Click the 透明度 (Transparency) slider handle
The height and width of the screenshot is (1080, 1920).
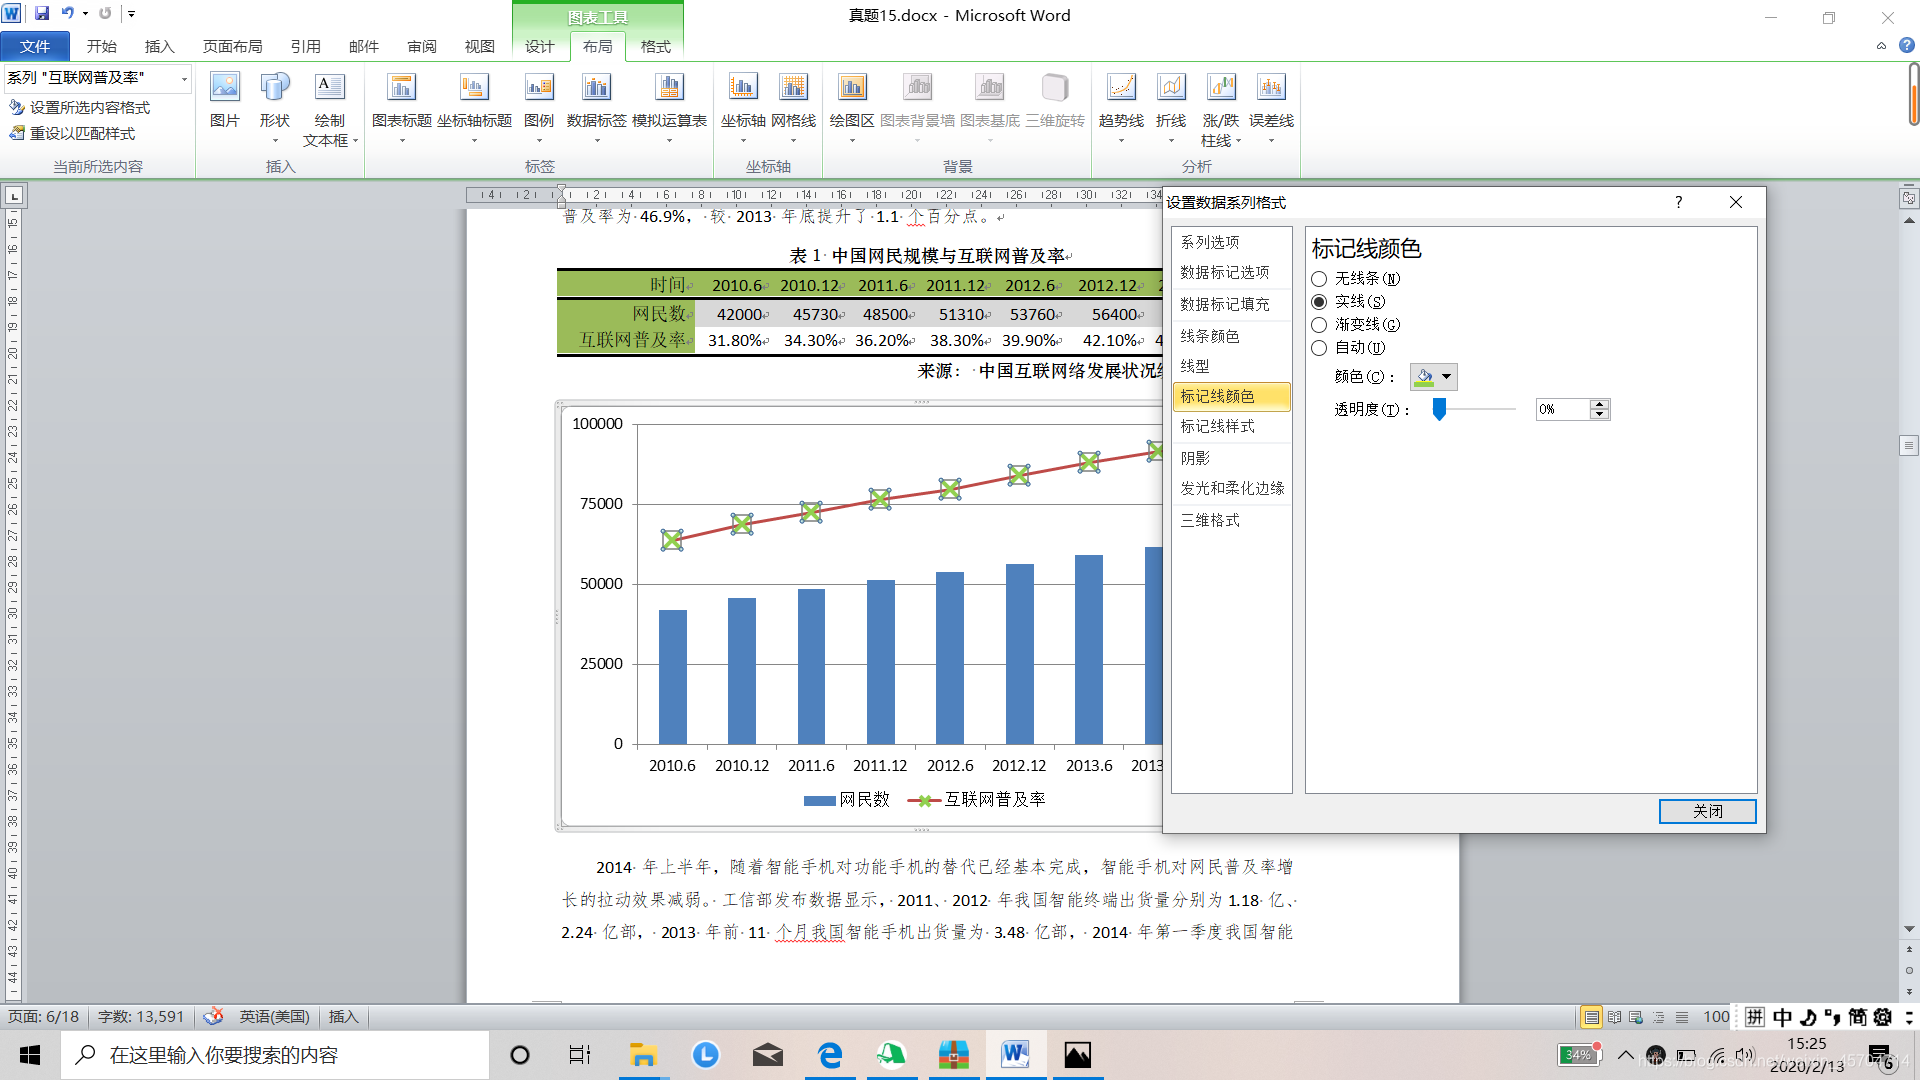(1439, 409)
